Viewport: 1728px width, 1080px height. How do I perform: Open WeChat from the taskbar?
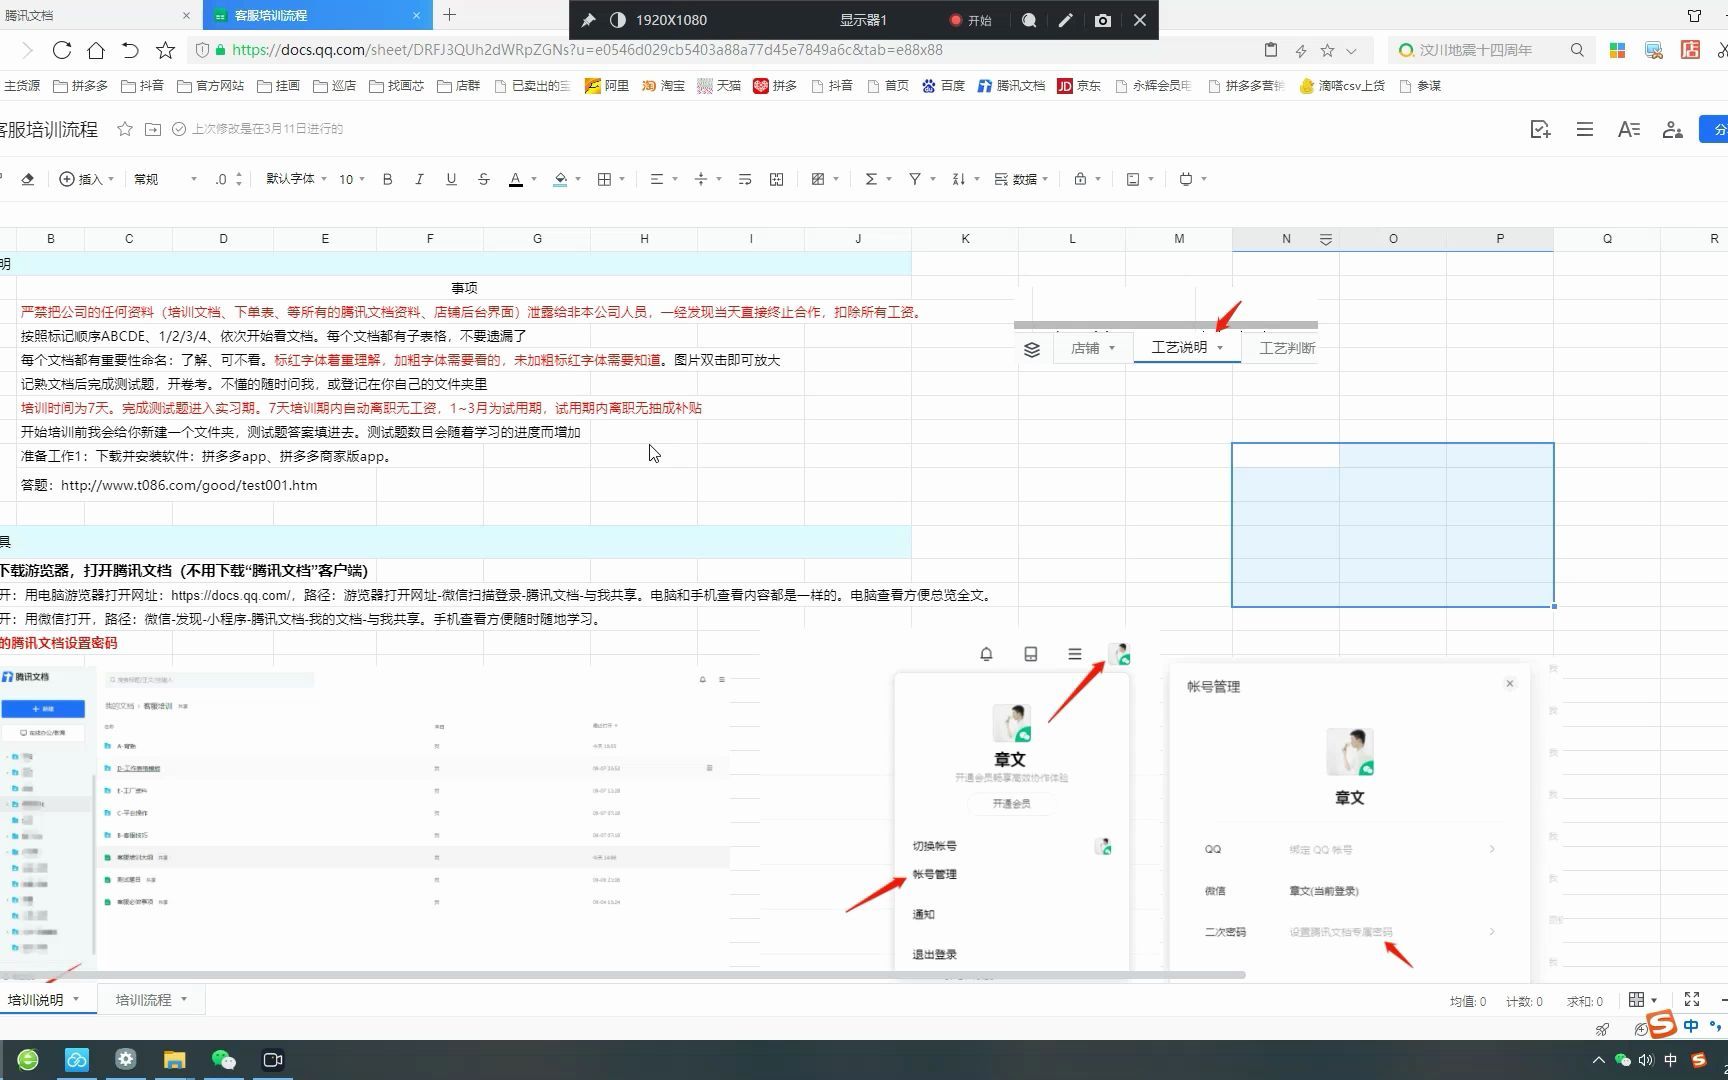[x=223, y=1060]
